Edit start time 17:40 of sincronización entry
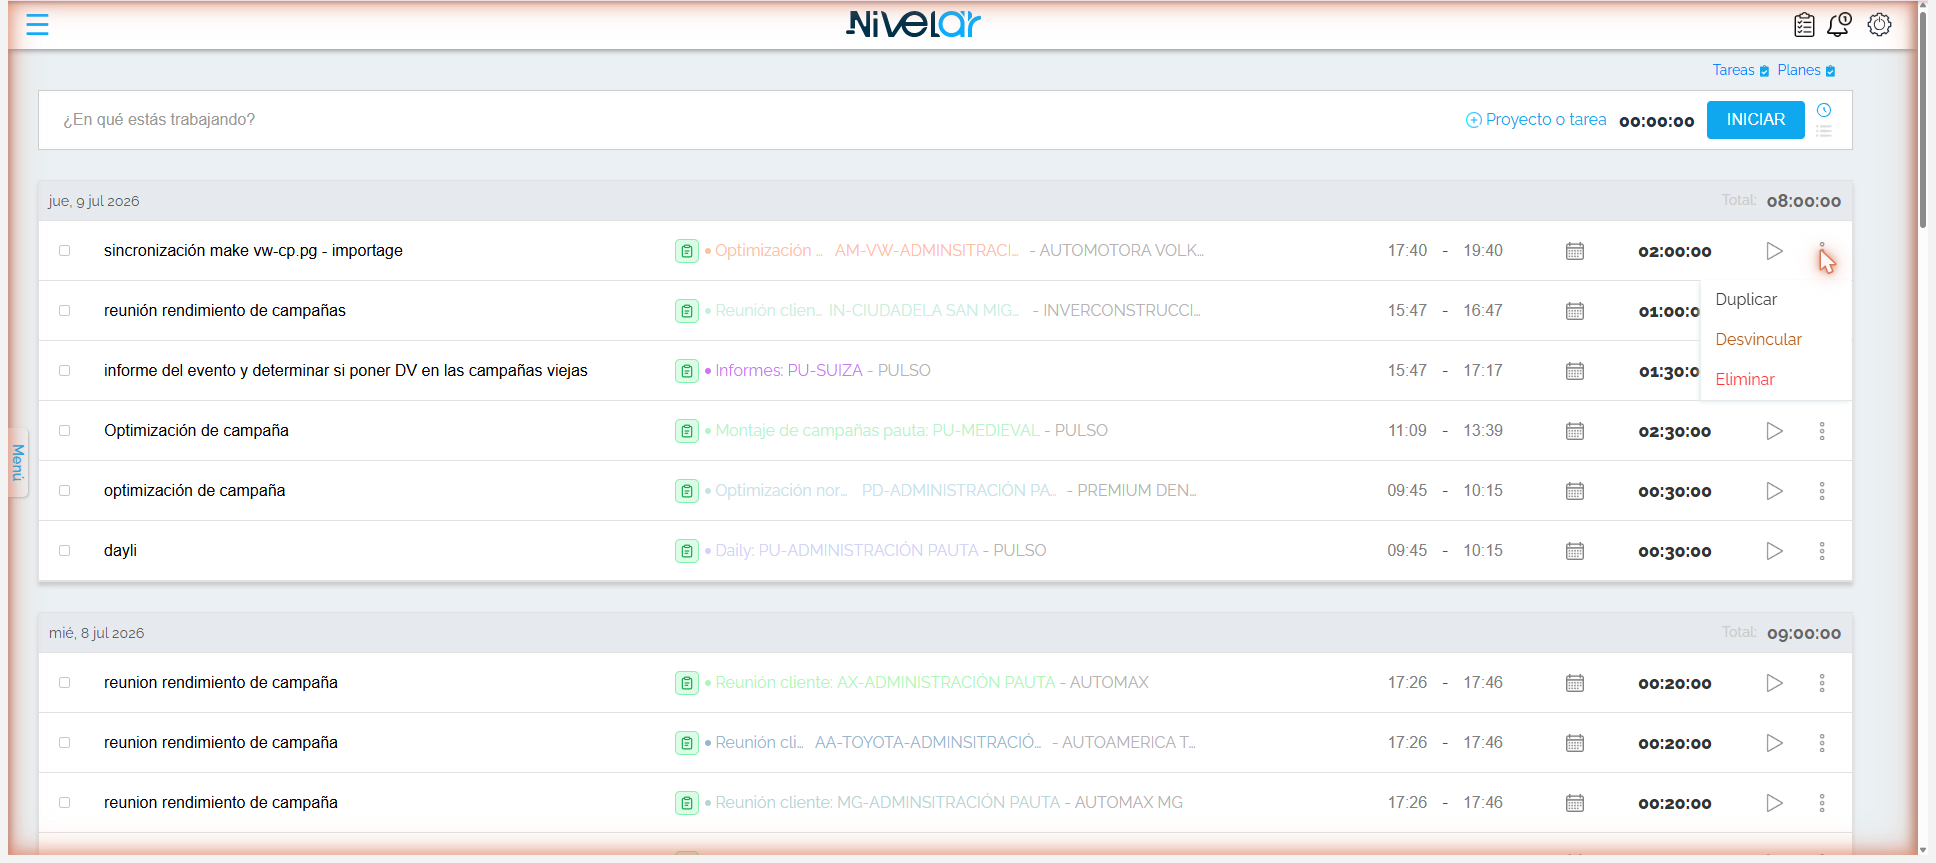The image size is (1936, 863). tap(1407, 251)
